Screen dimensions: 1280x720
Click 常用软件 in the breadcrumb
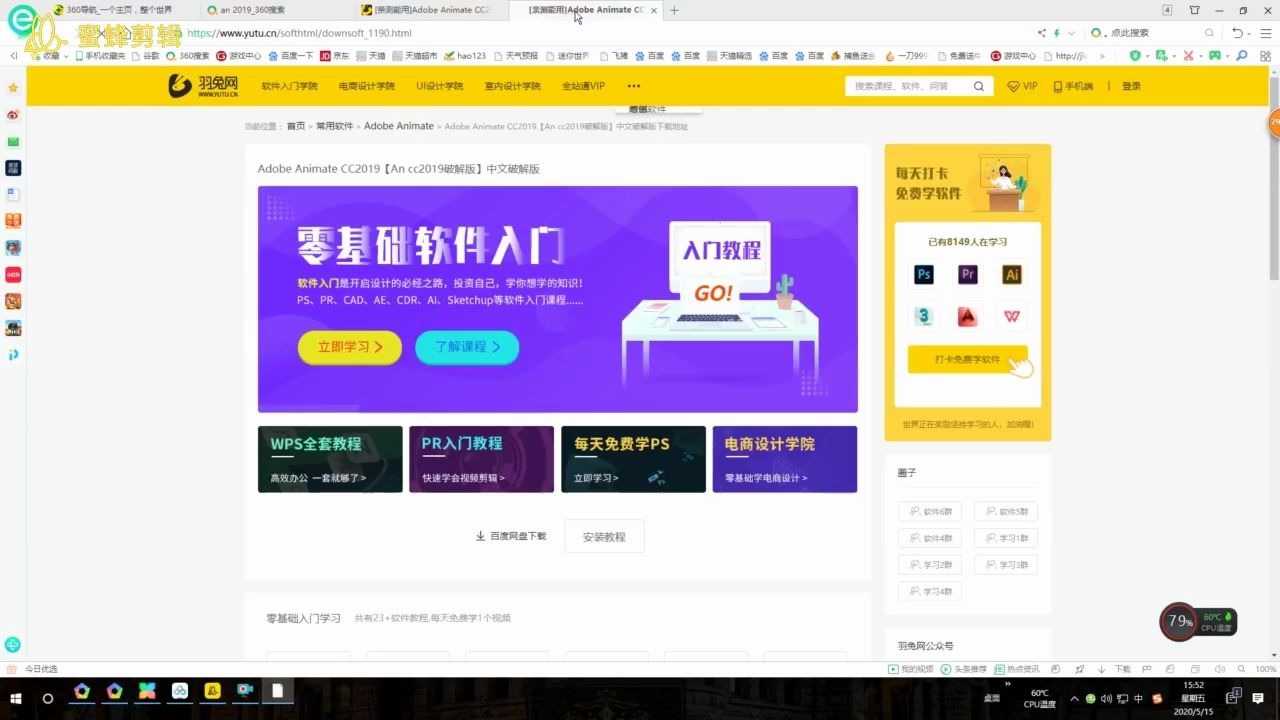[x=335, y=126]
